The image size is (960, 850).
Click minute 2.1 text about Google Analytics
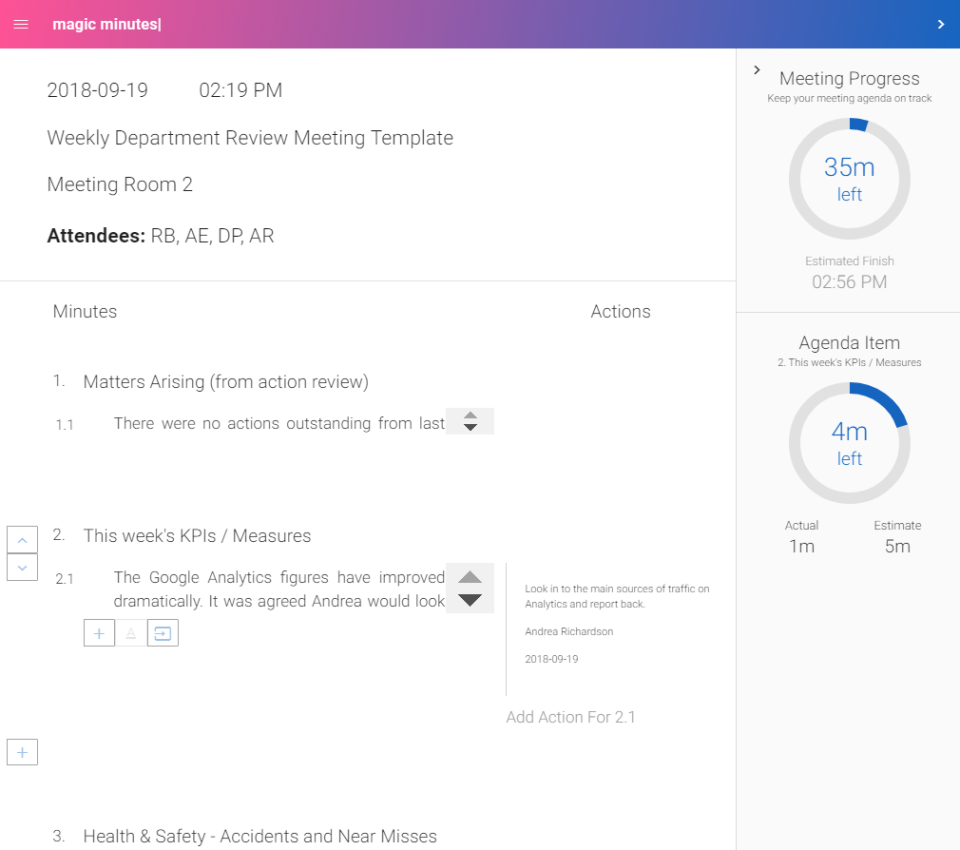[279, 589]
